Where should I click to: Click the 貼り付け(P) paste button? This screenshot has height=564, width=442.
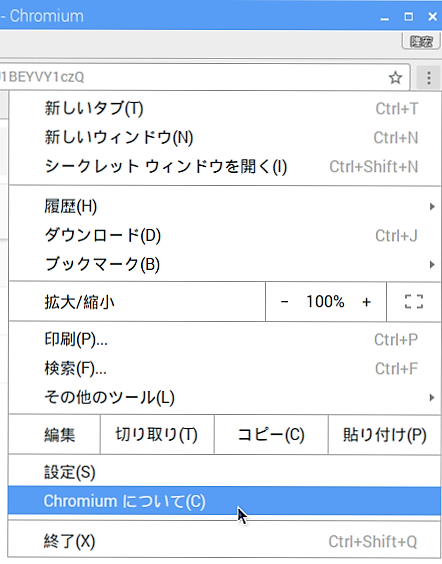(x=384, y=435)
